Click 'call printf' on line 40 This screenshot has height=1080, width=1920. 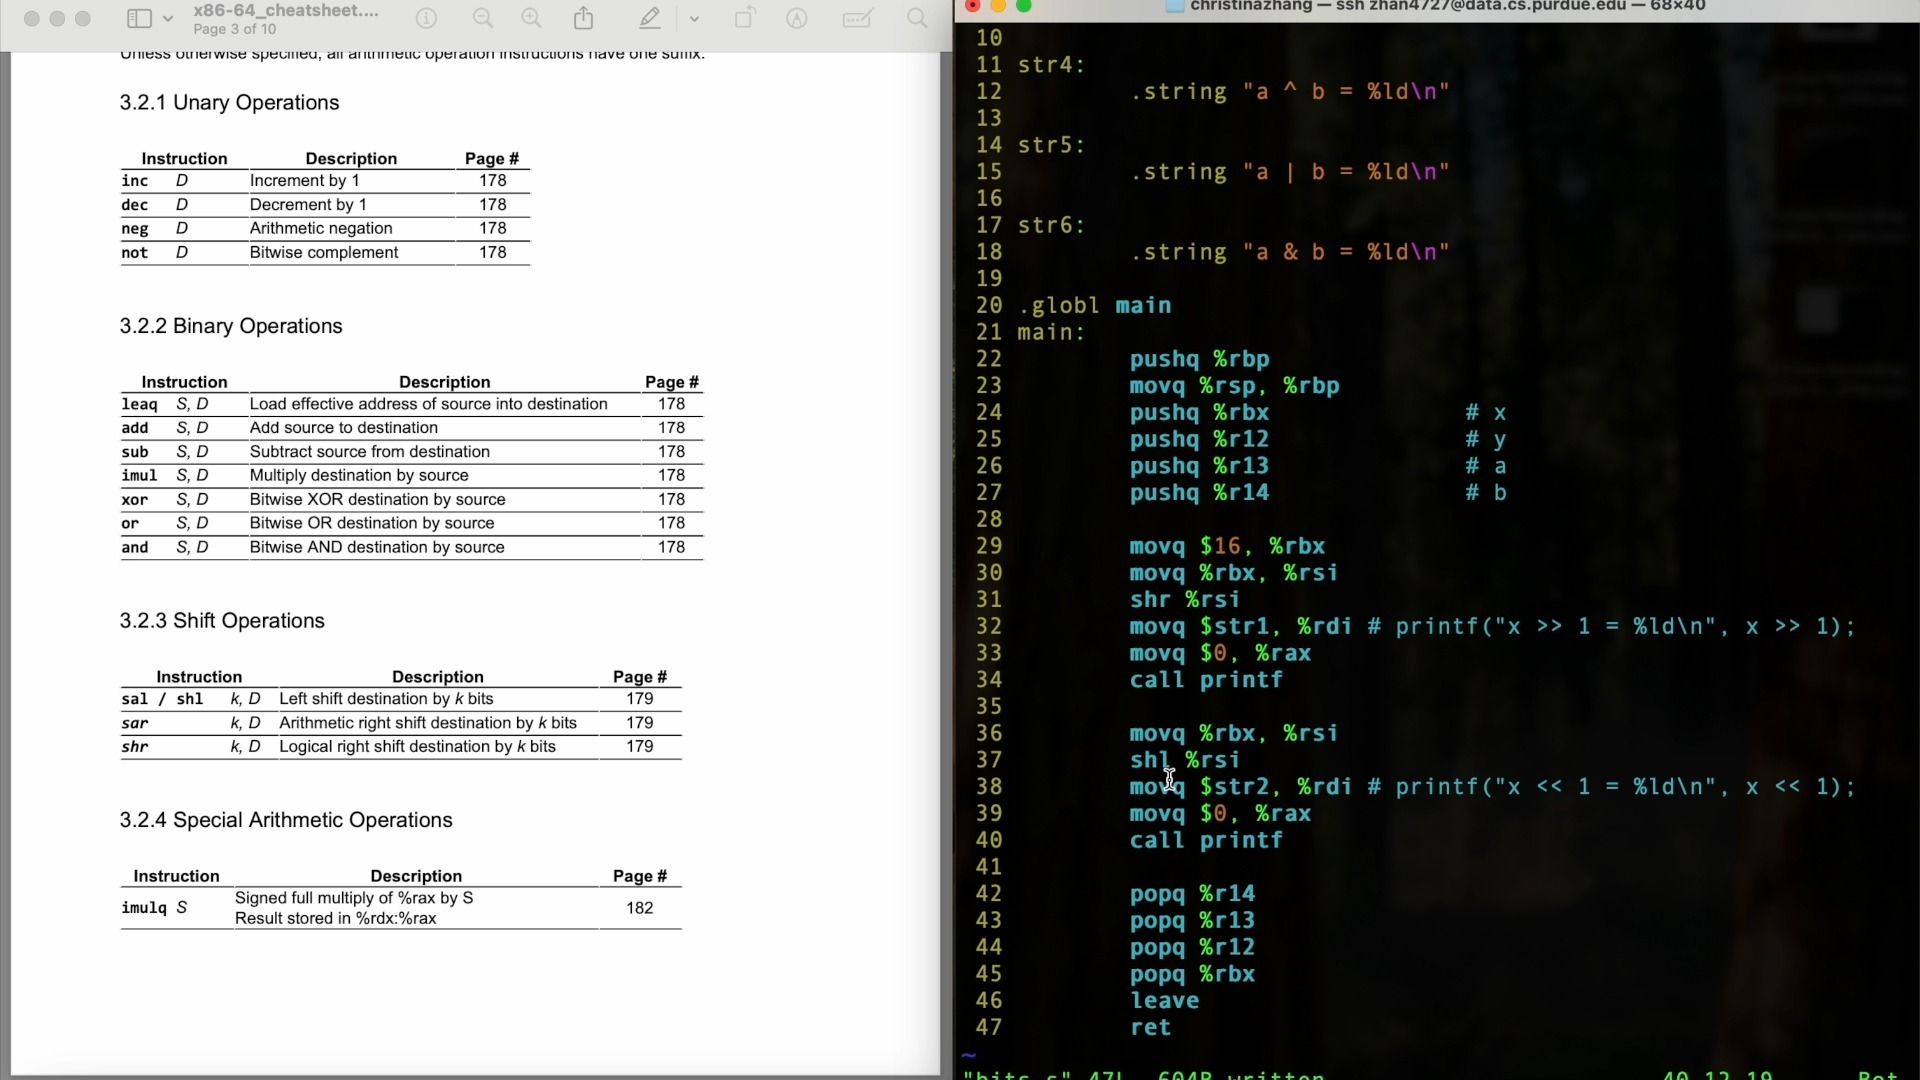[x=1206, y=840]
